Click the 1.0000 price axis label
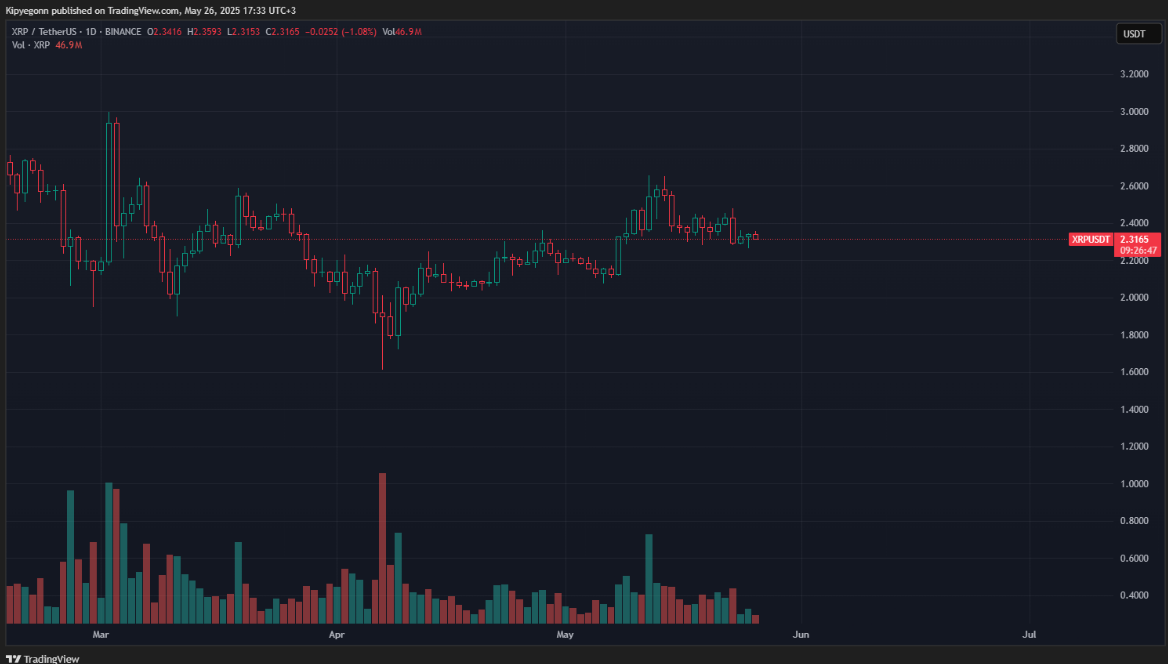The width and height of the screenshot is (1168, 664). (x=1134, y=484)
